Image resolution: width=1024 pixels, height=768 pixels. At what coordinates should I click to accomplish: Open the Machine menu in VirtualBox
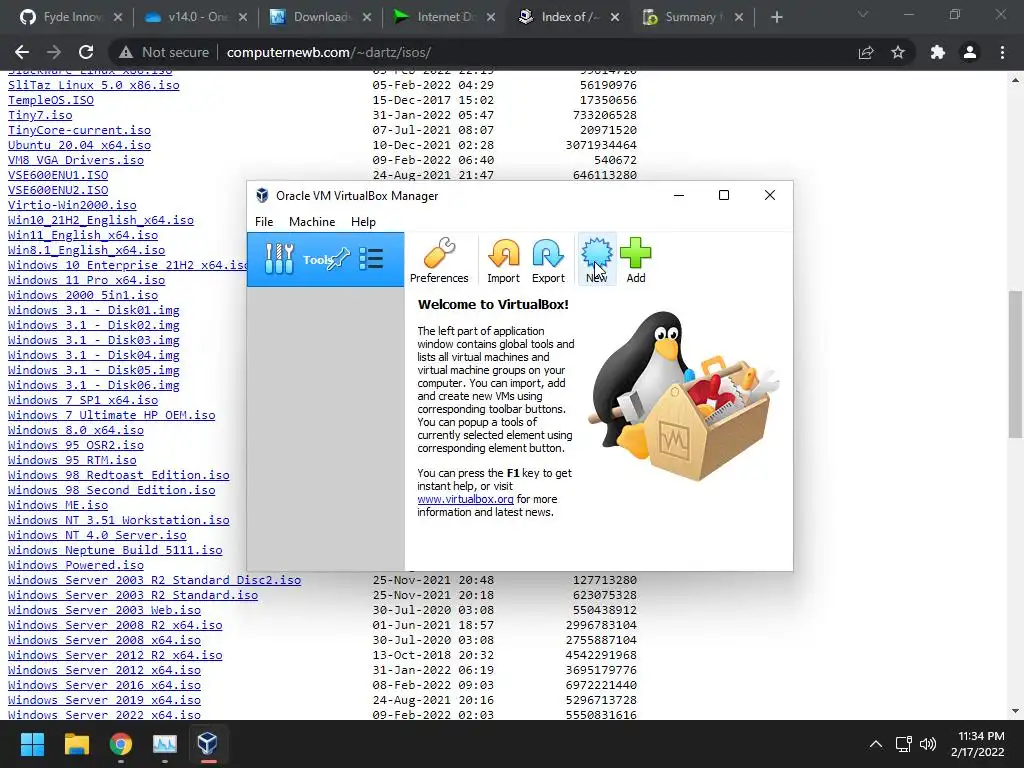click(x=312, y=222)
